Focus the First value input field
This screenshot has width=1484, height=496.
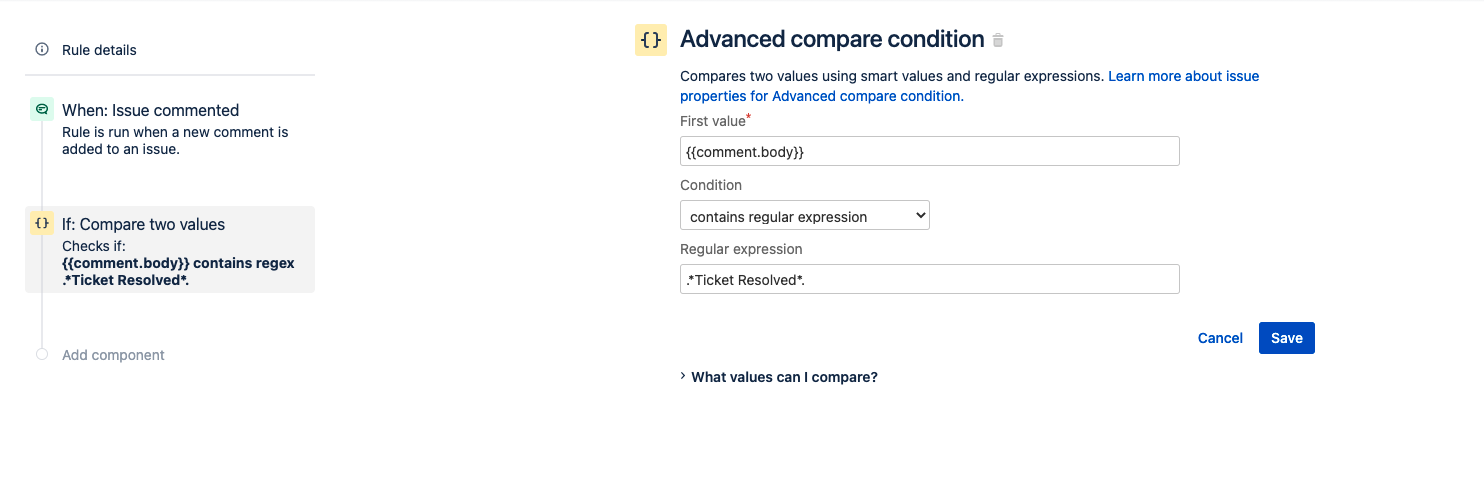pos(930,151)
